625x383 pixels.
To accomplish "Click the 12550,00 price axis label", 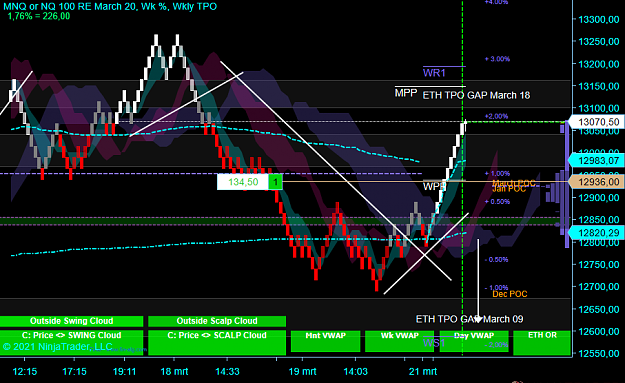I will point(599,354).
